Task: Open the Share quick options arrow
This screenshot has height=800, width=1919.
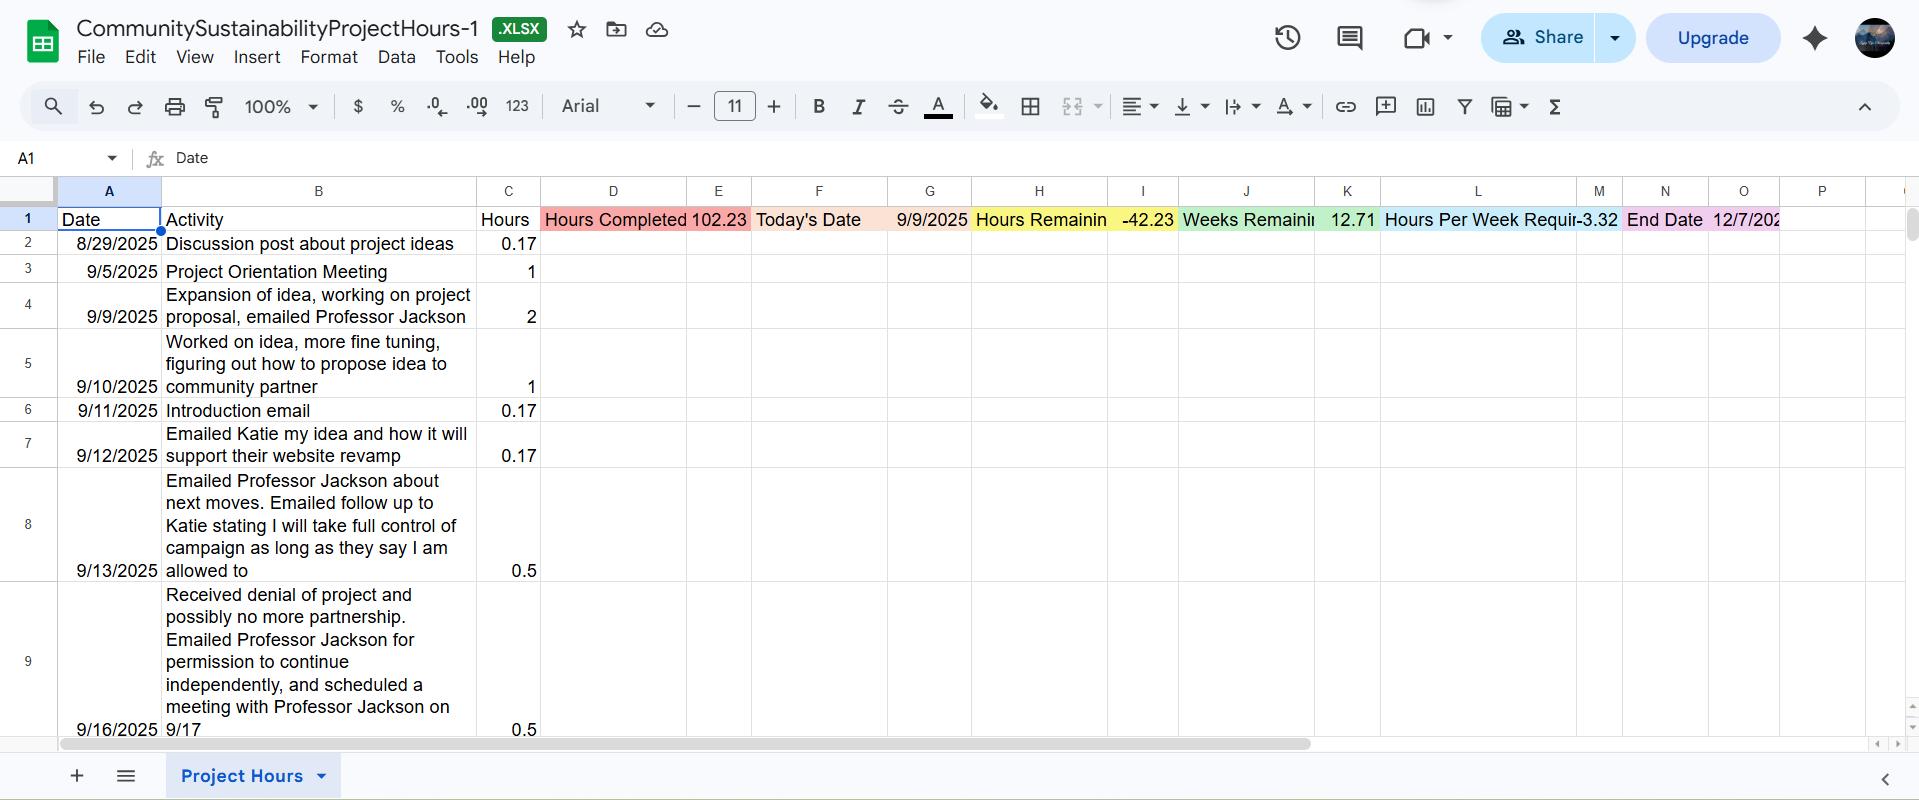Action: coord(1615,38)
